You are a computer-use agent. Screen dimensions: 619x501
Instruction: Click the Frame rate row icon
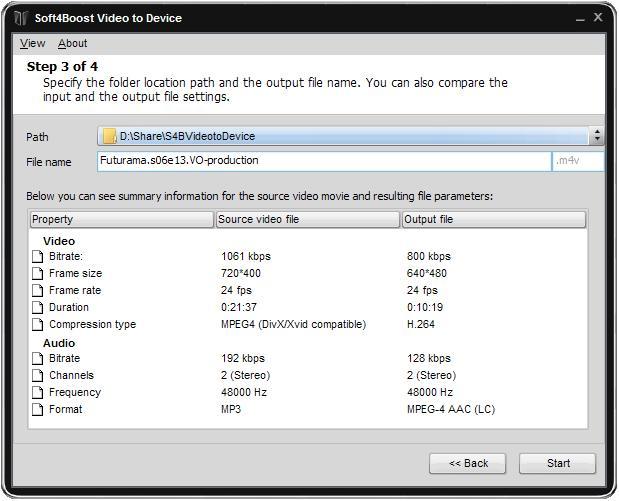38,291
